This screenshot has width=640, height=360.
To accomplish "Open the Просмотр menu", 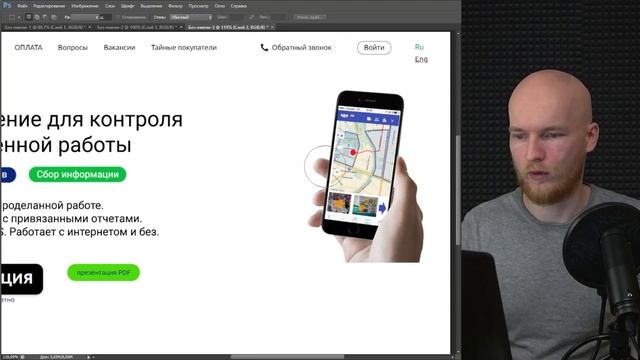I will point(198,6).
